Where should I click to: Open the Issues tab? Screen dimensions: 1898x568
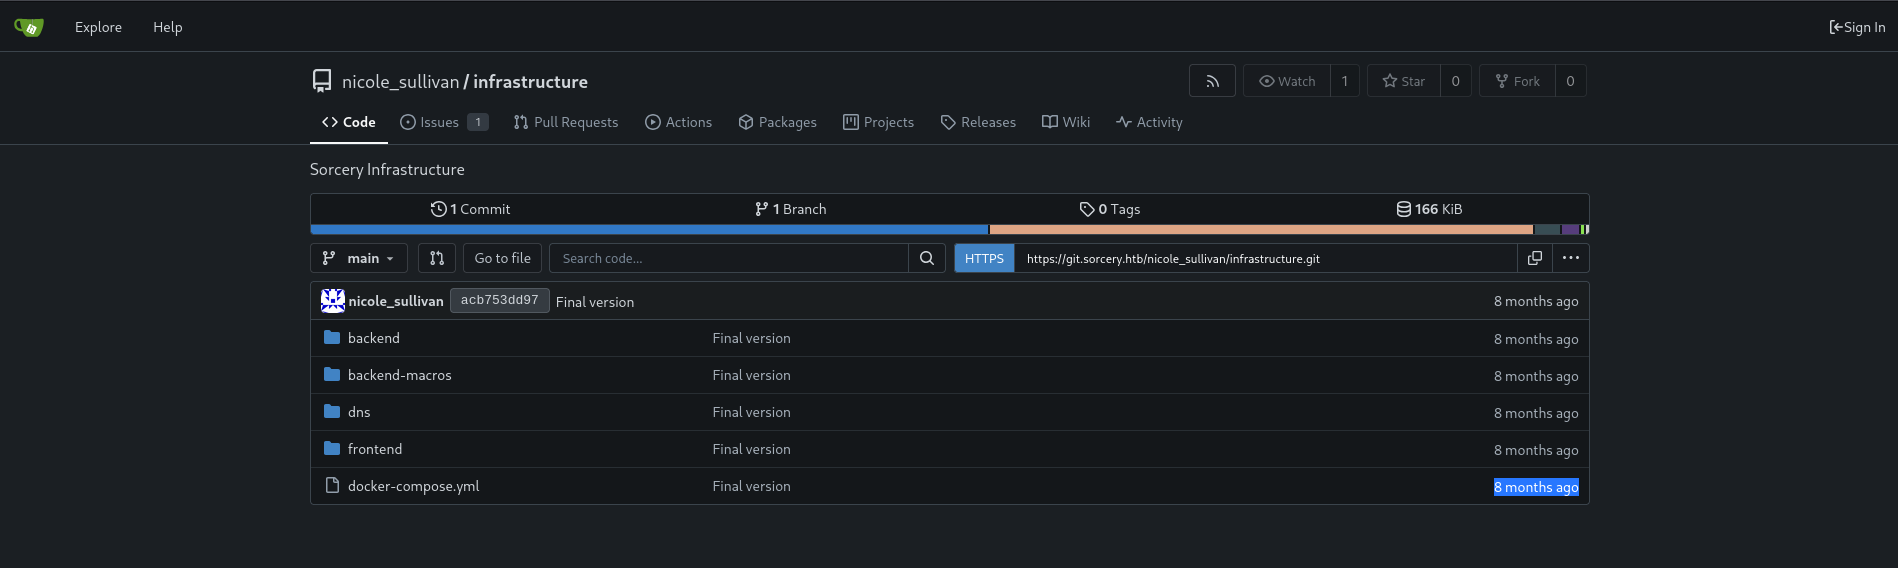[439, 122]
